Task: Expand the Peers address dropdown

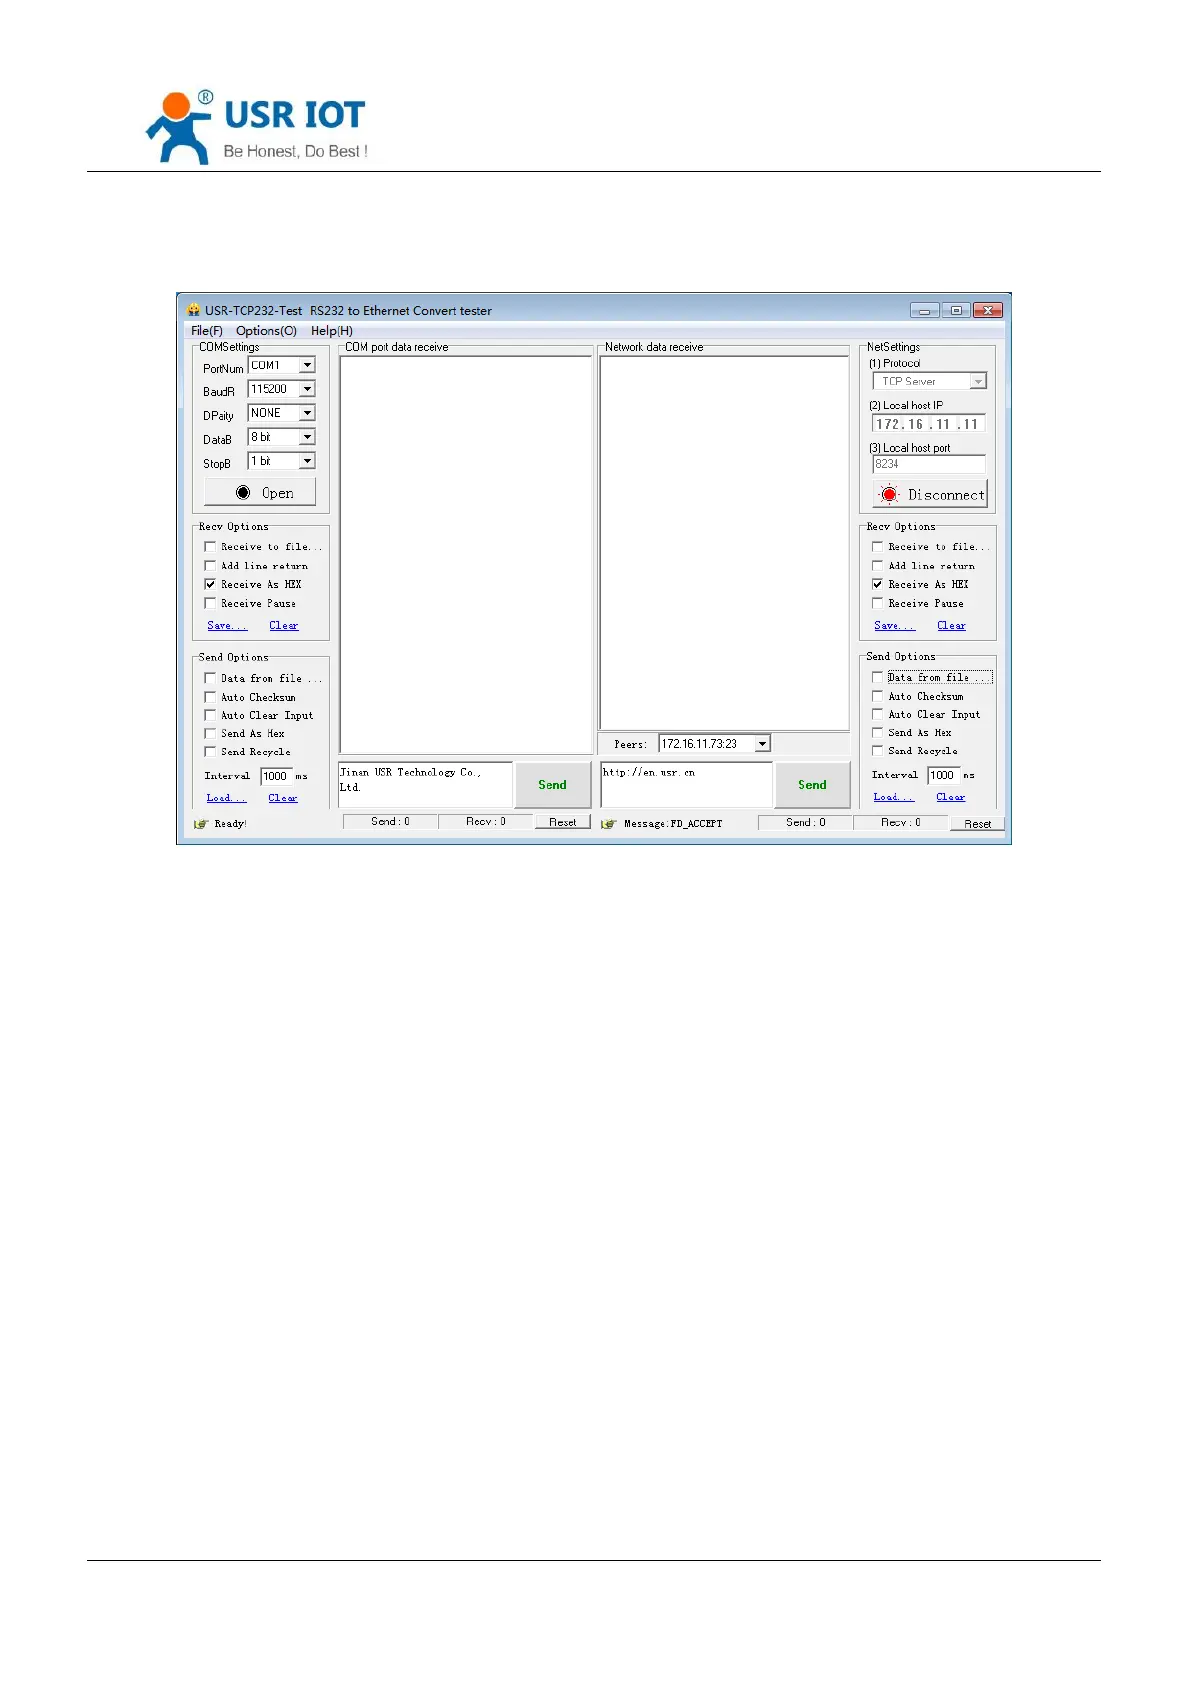Action: [762, 744]
